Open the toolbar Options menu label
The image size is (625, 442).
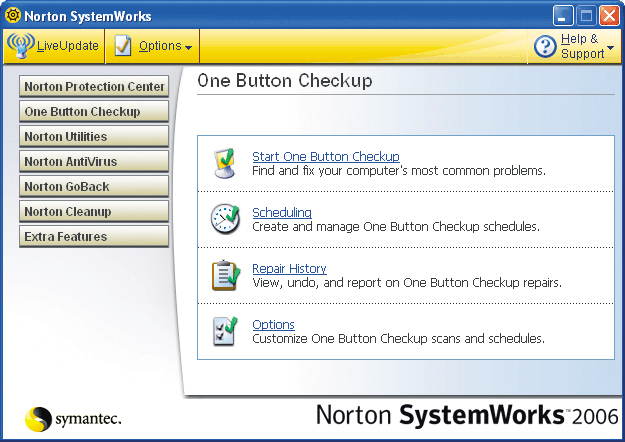pyautogui.click(x=160, y=46)
